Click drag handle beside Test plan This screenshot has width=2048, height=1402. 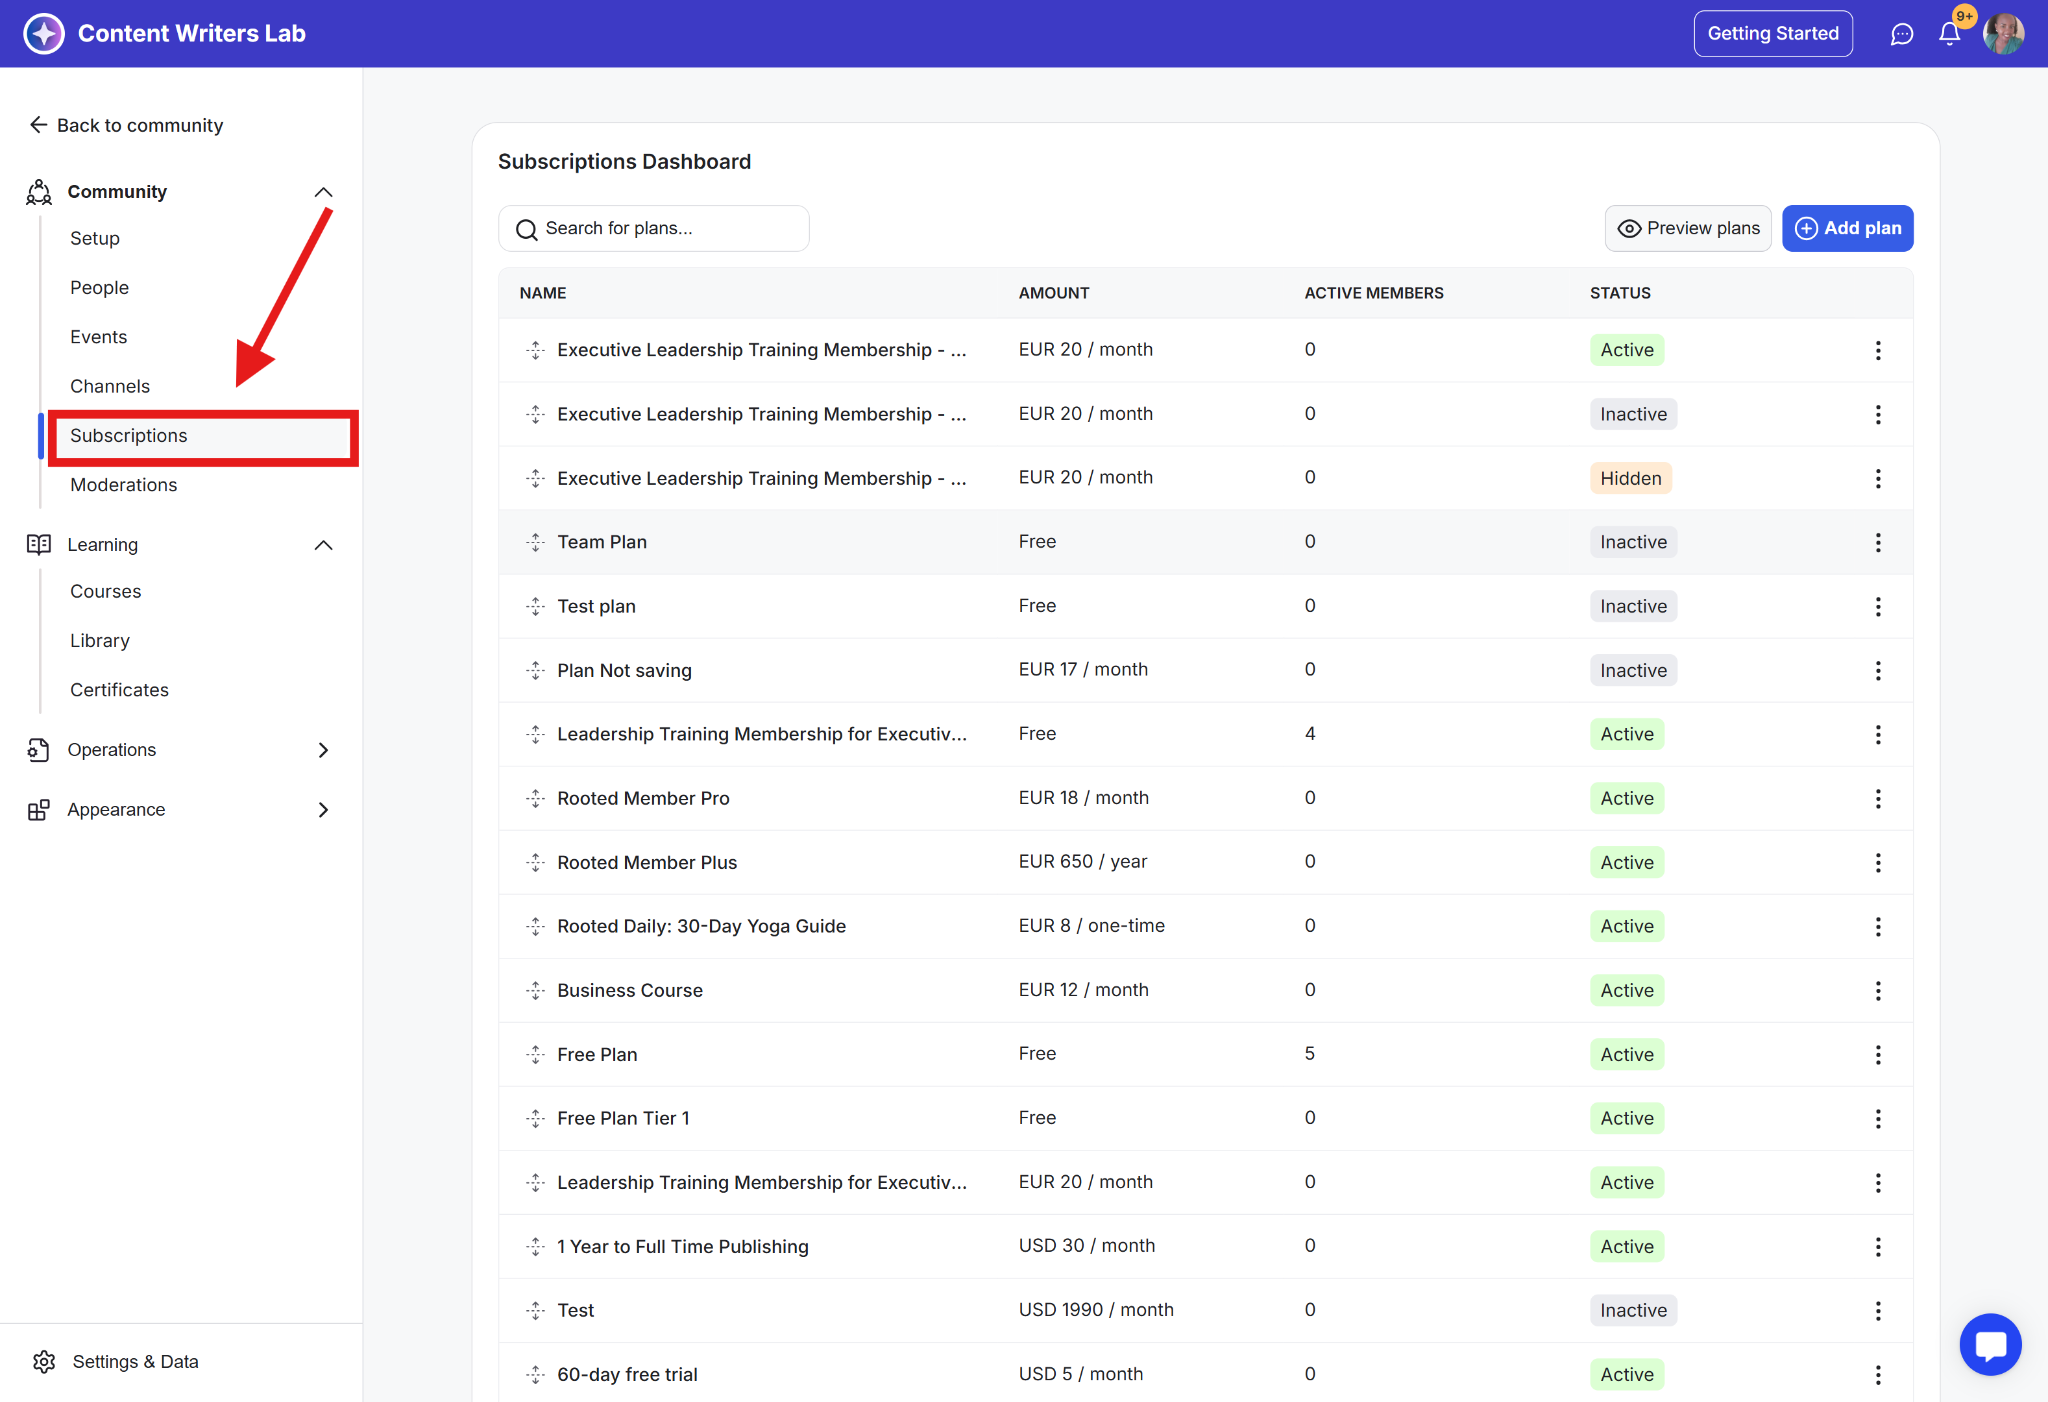point(536,606)
